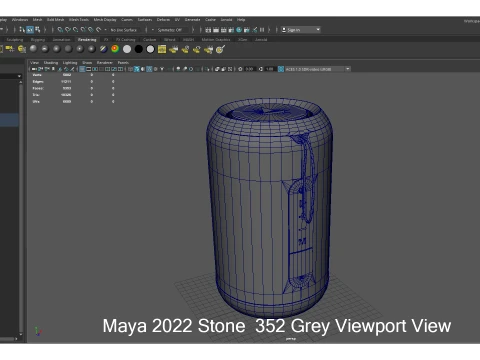Viewport: 480px width, 360px height.
Task: Toggle the viewport color management icon
Action: pos(281,69)
